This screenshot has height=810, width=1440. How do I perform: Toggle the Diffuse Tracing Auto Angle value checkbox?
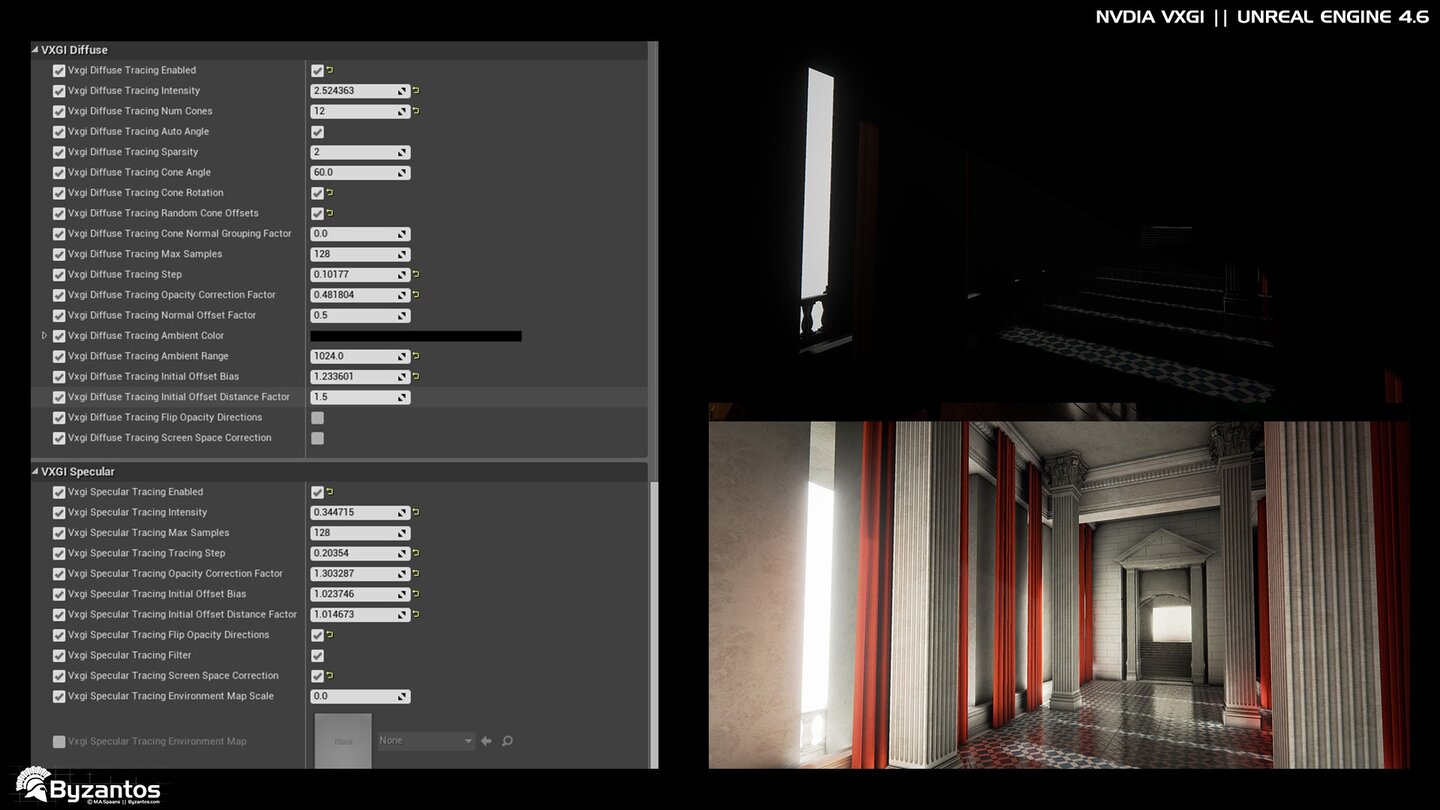coord(317,132)
